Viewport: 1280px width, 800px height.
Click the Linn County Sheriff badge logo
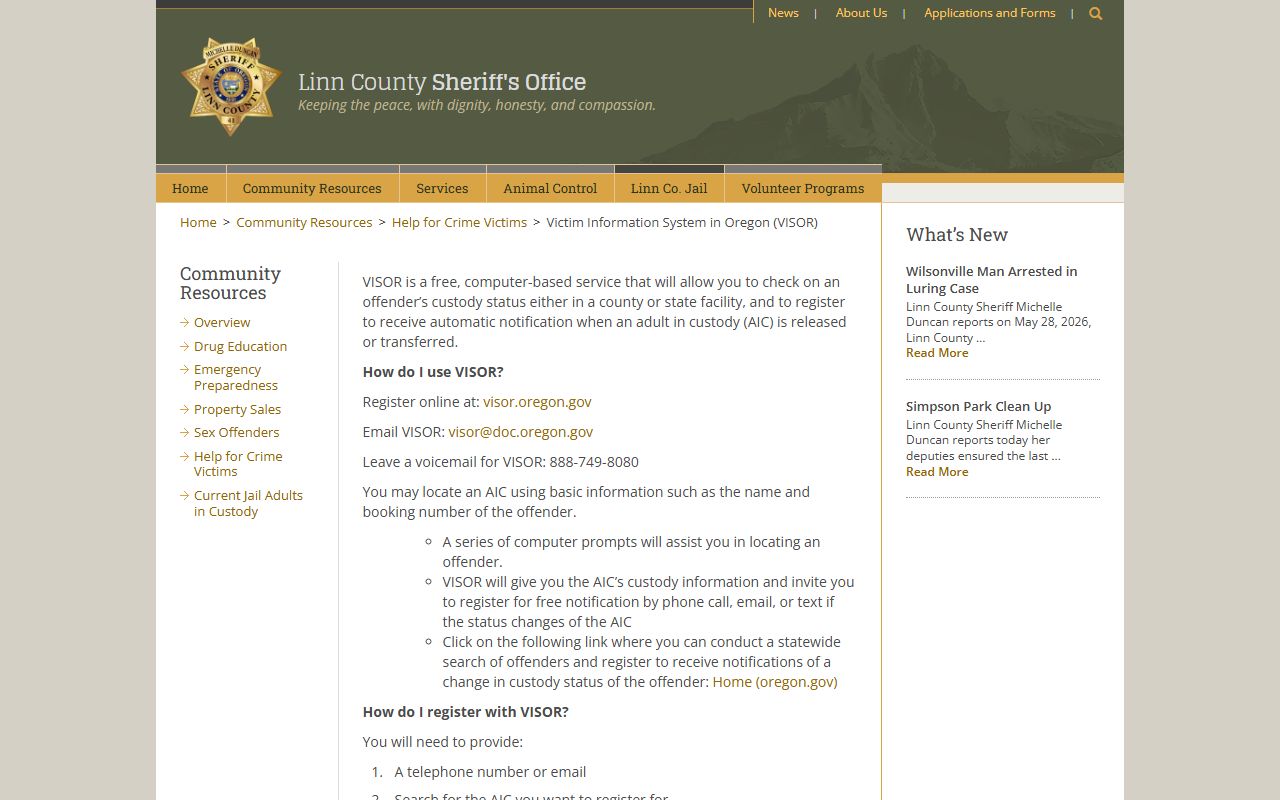(x=231, y=86)
